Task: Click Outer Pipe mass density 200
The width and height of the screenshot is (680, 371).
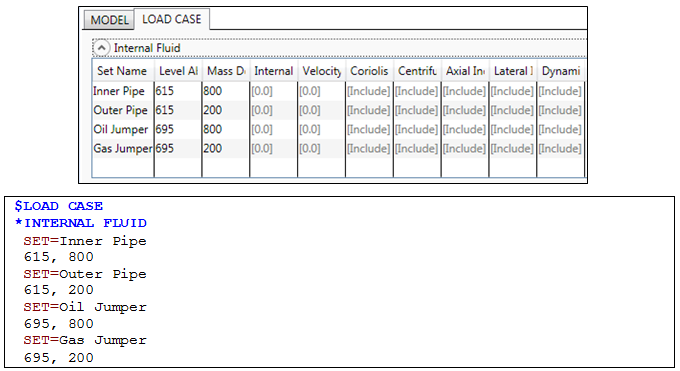Action: 226,110
